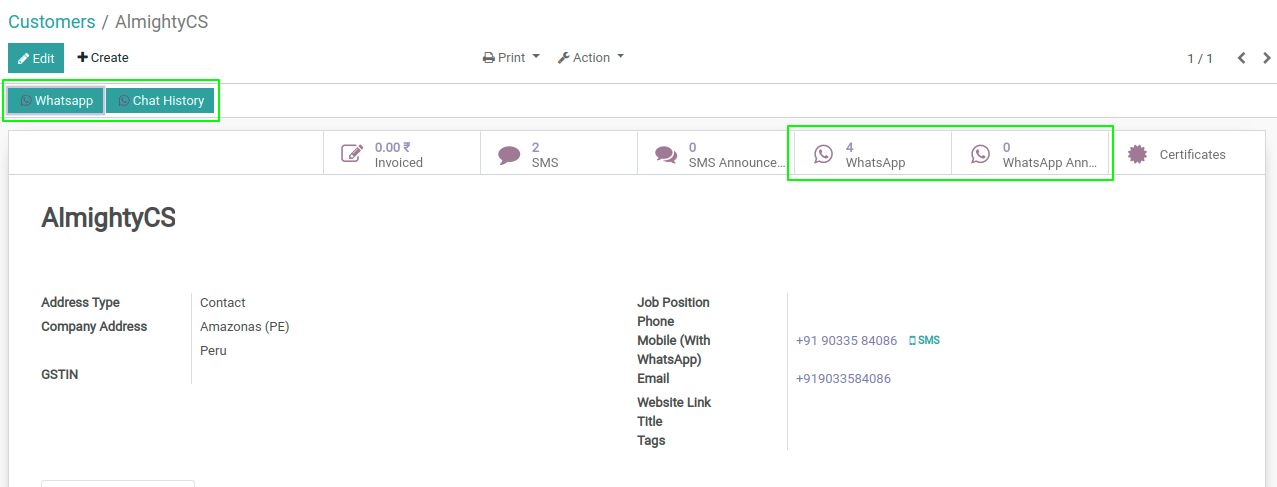Click the WhatsApp Announcement icon
Screen dimensions: 1277x487
click(980, 154)
